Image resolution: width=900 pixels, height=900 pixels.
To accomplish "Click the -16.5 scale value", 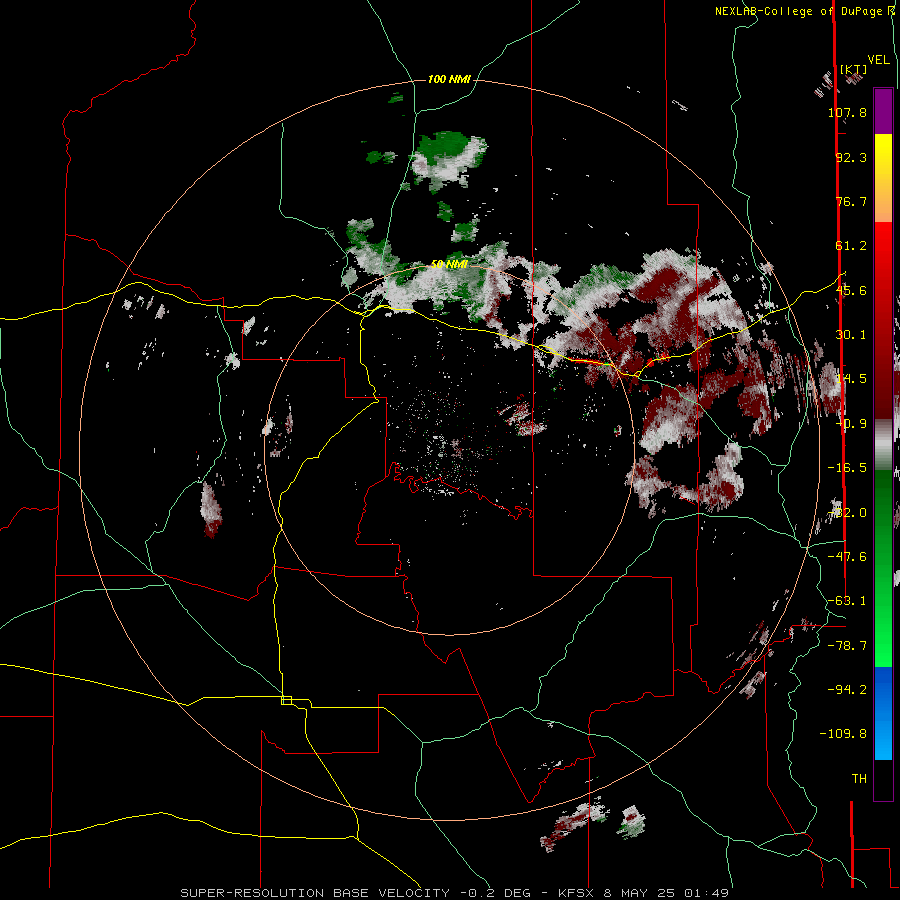I will (x=847, y=468).
